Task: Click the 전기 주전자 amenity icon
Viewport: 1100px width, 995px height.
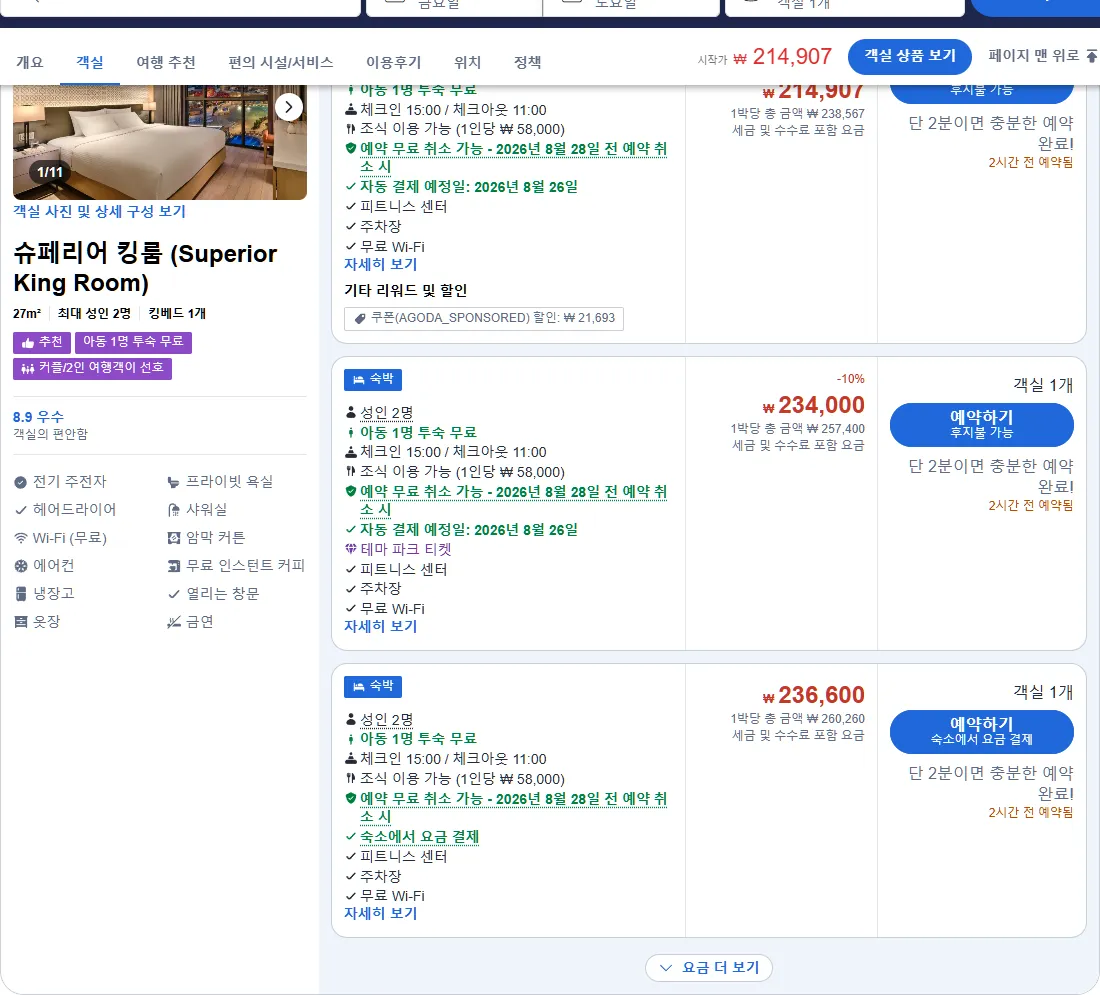Action: (20, 482)
